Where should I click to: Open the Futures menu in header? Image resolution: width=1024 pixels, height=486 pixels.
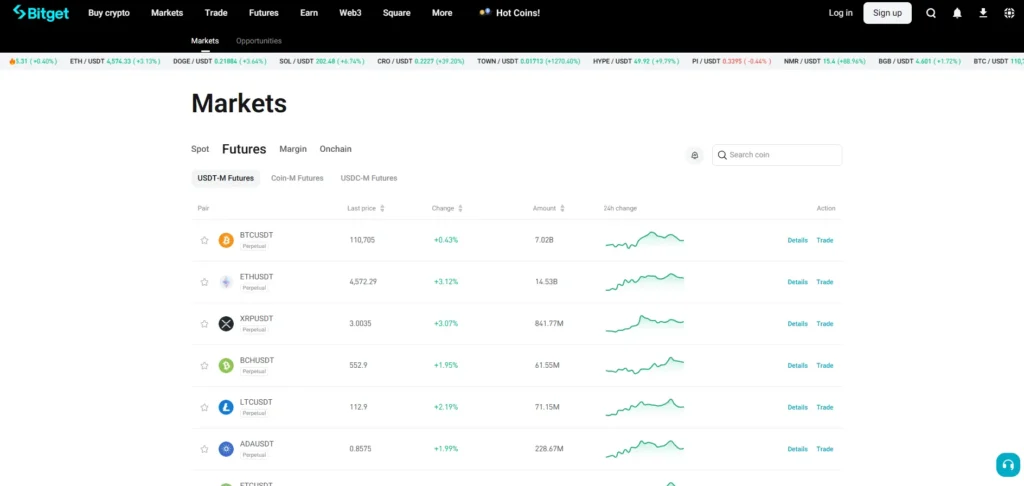(264, 13)
